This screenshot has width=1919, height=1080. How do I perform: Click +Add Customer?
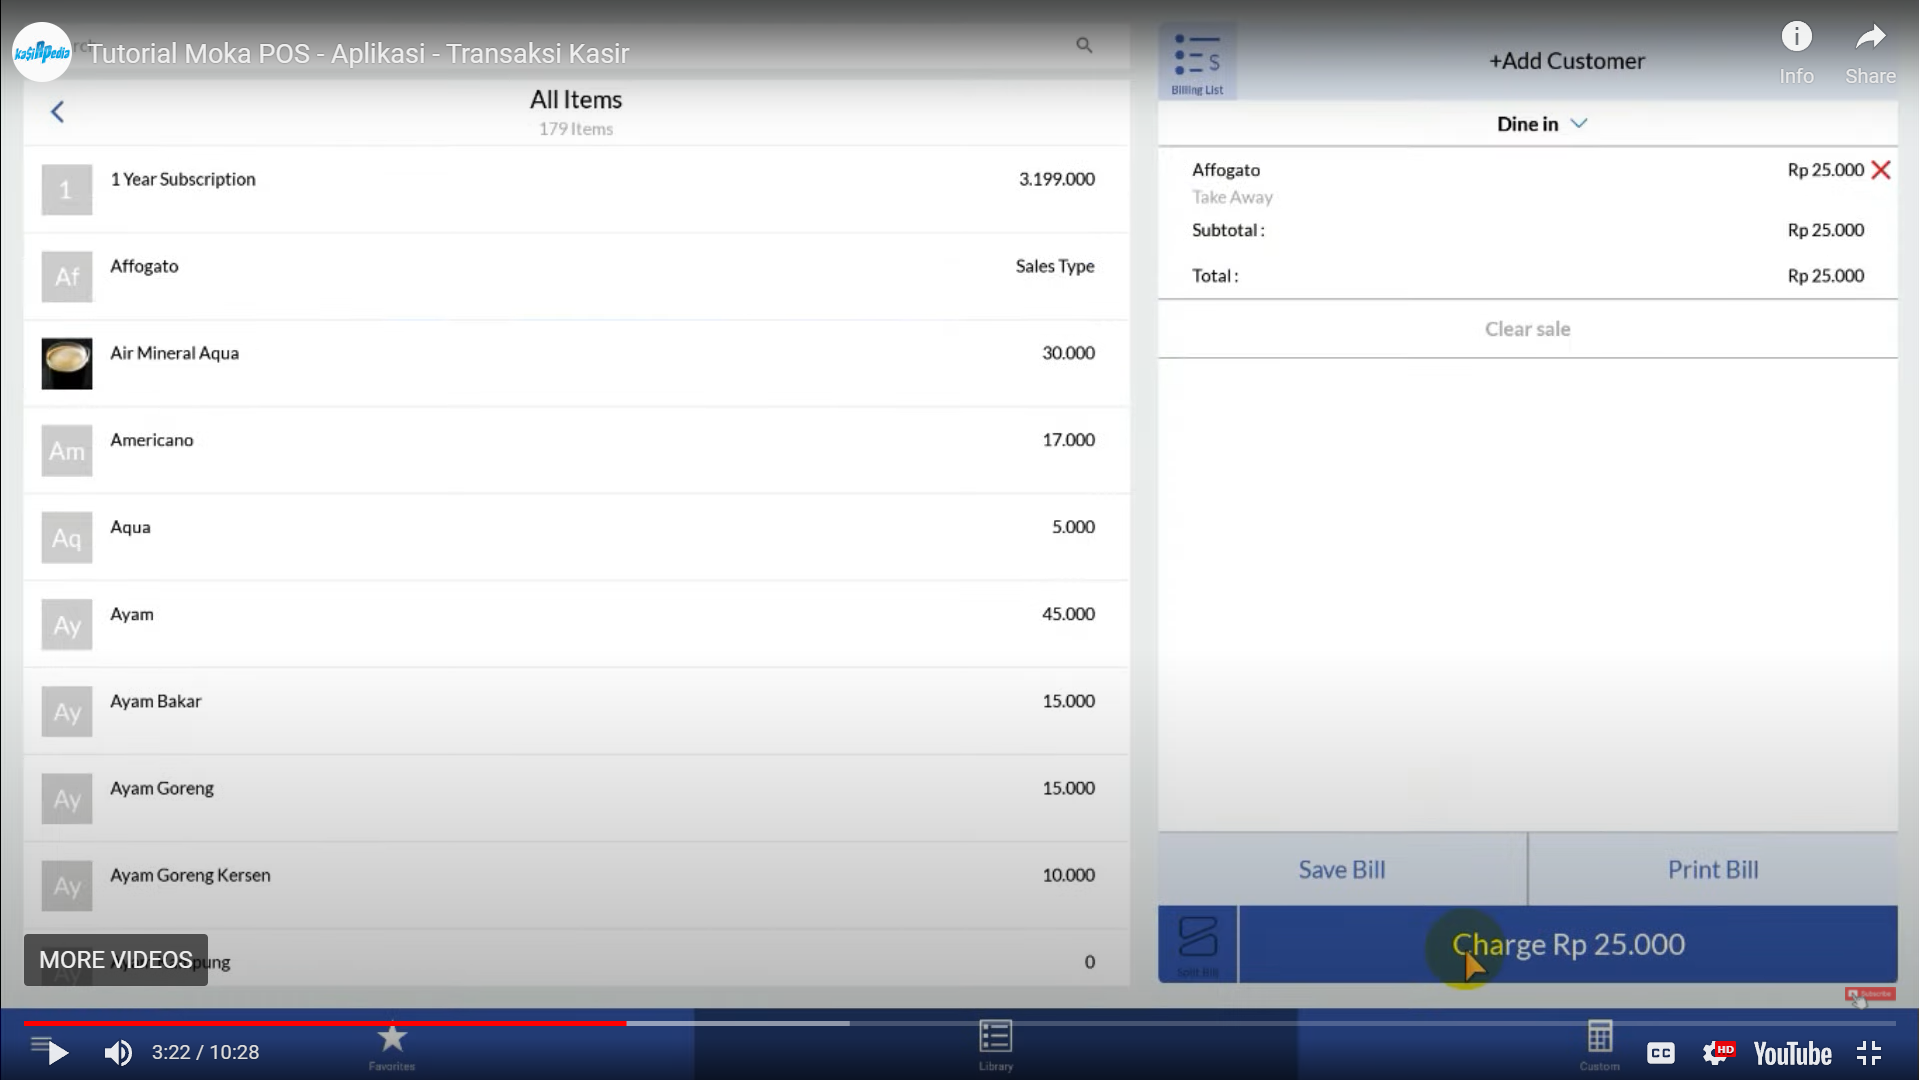pyautogui.click(x=1566, y=61)
